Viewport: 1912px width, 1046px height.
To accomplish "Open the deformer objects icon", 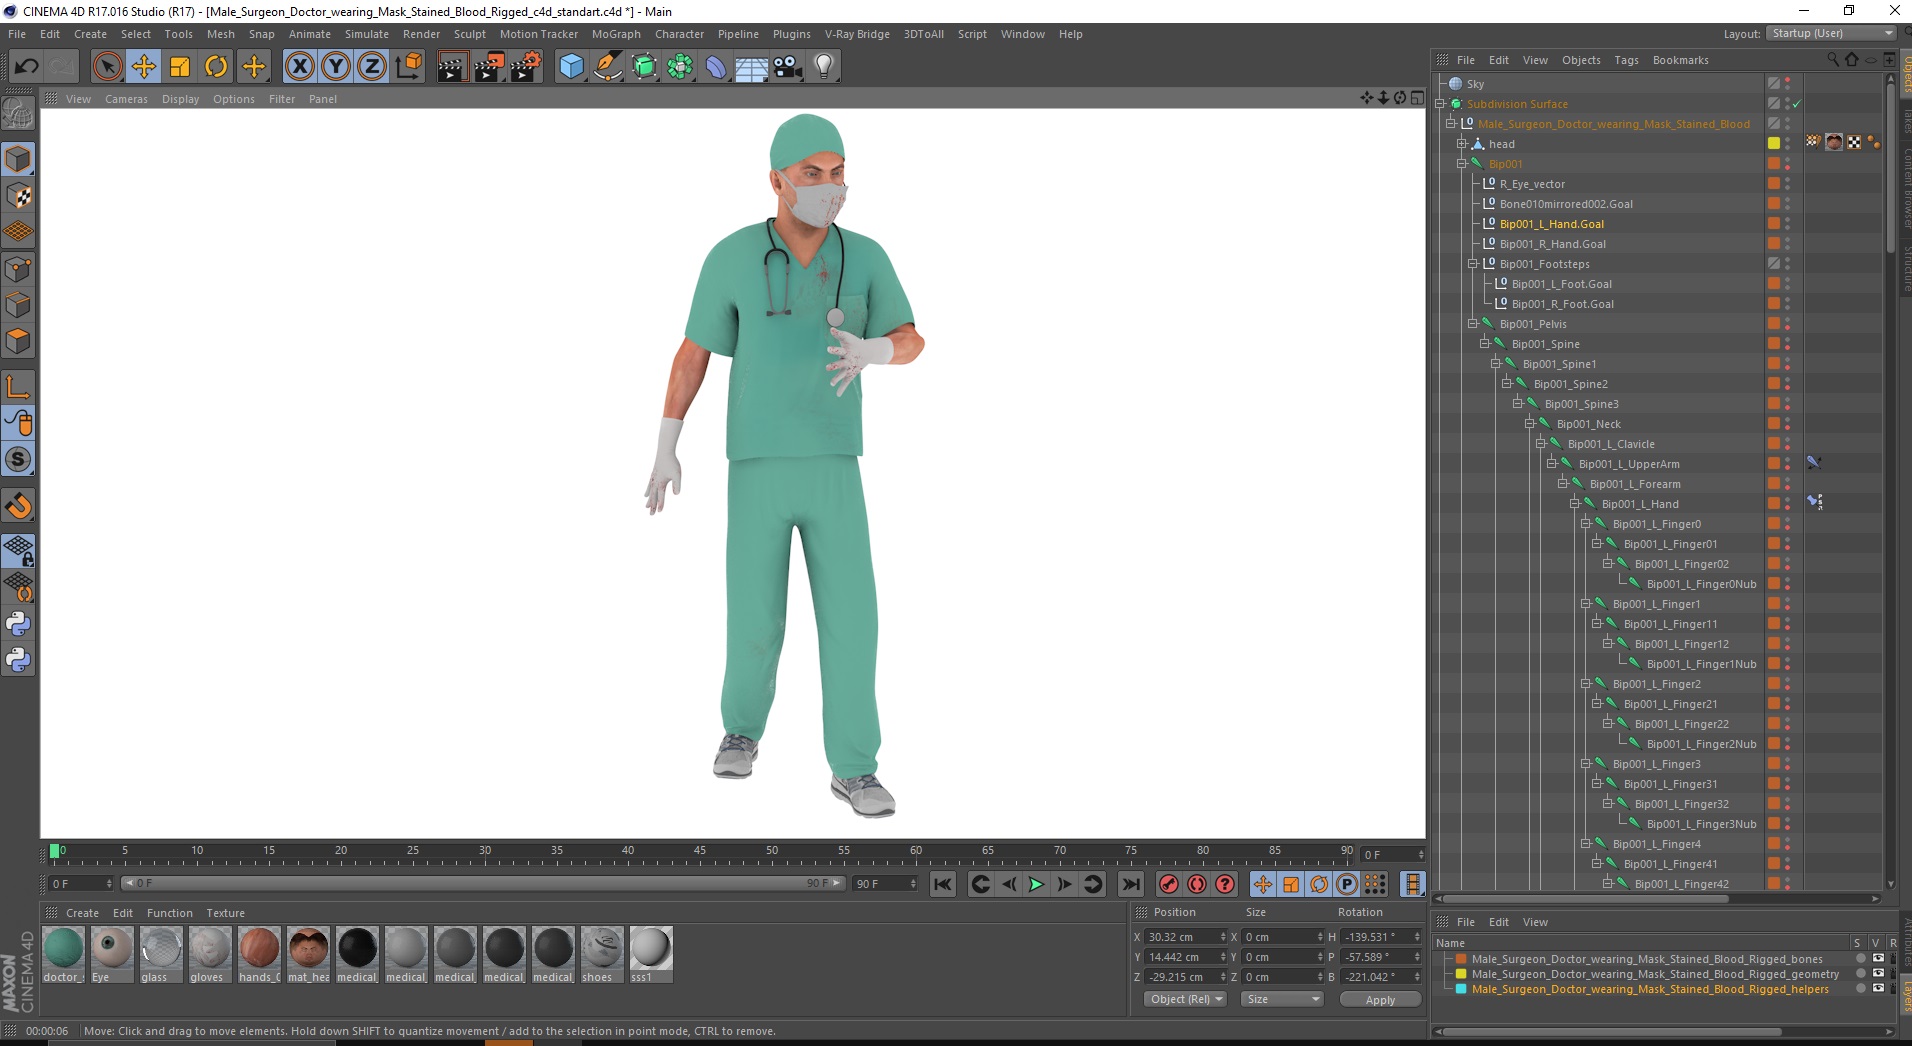I will tap(716, 67).
